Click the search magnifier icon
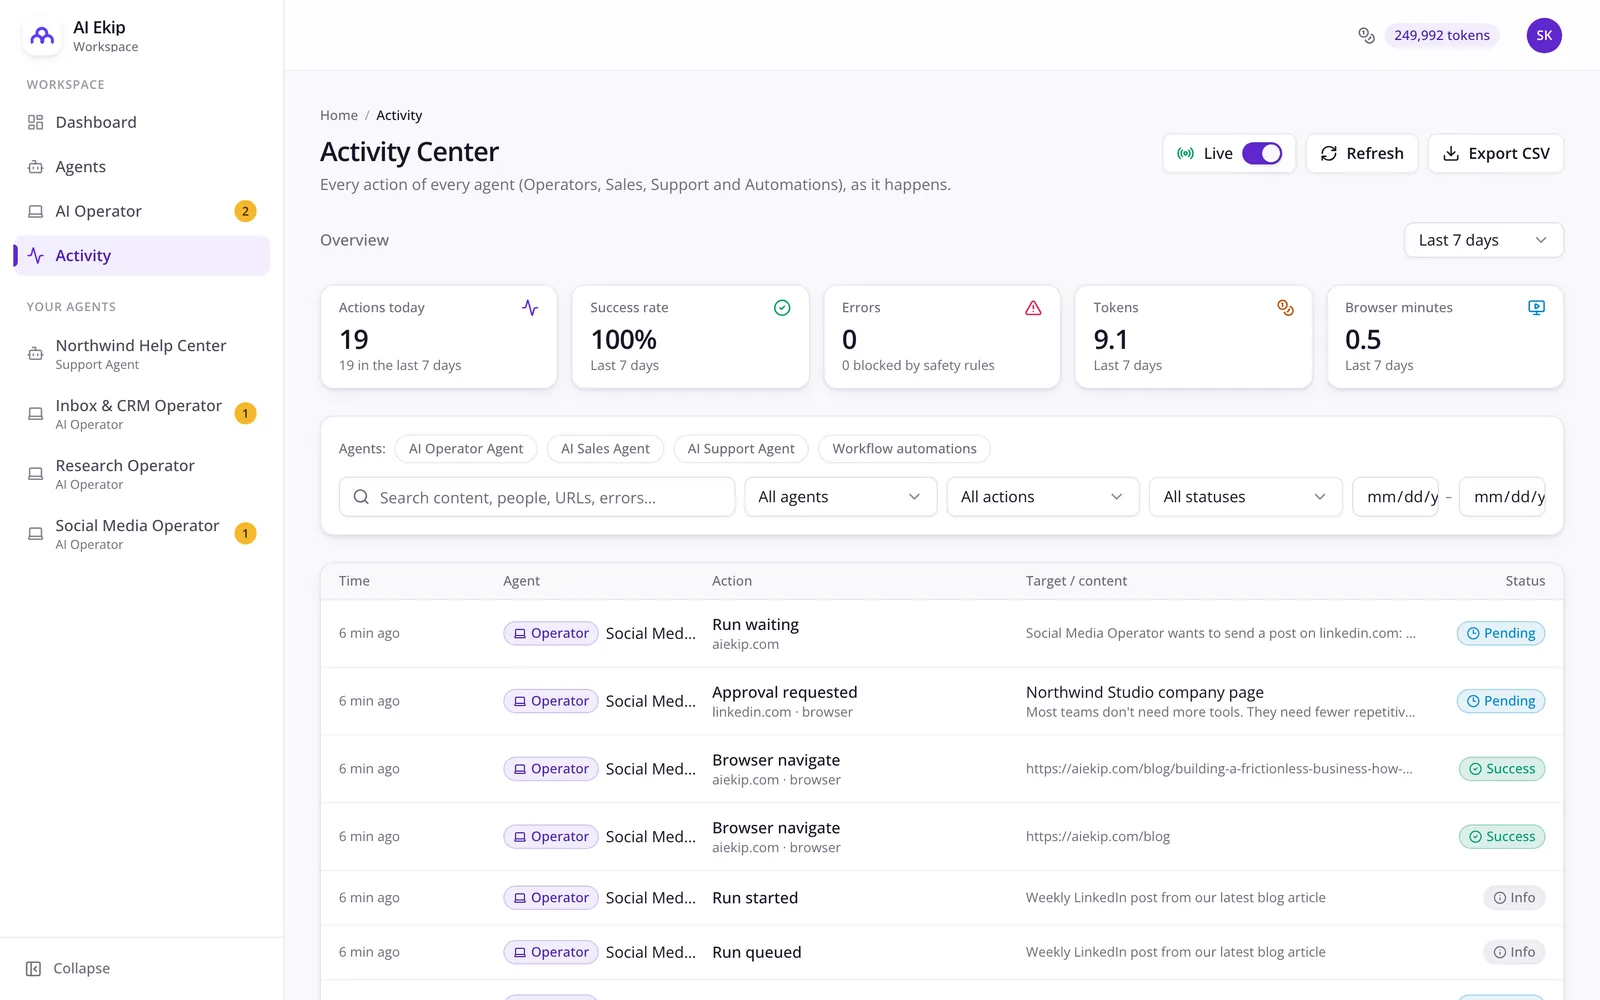 [x=361, y=497]
